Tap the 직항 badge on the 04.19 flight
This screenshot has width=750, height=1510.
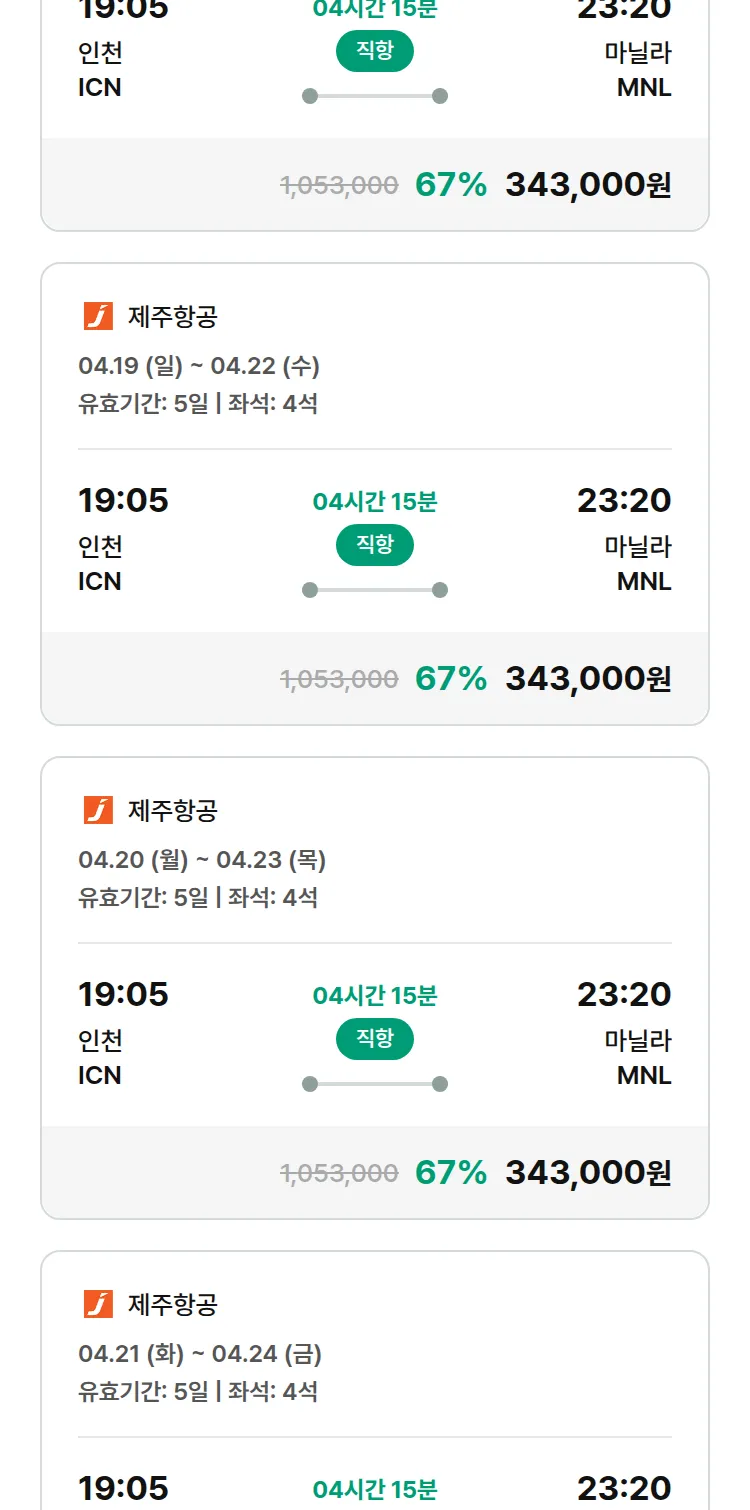click(375, 545)
